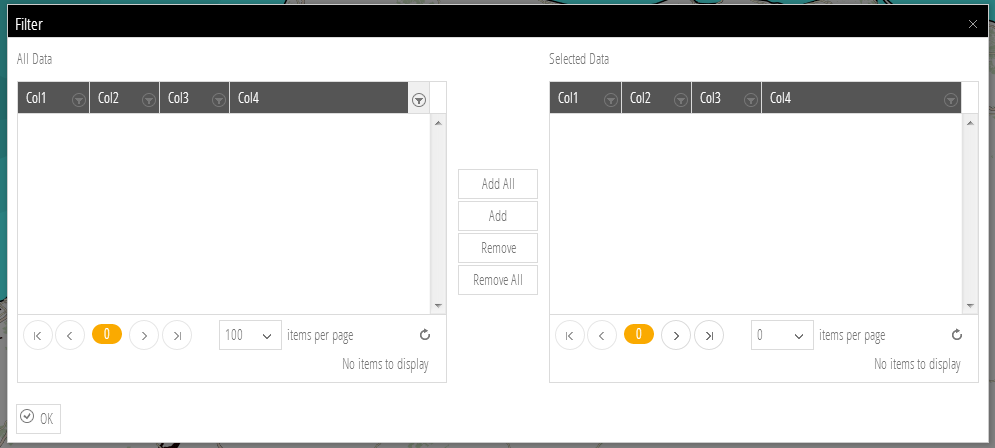Click the Remove All button
The image size is (995, 448).
point(498,280)
